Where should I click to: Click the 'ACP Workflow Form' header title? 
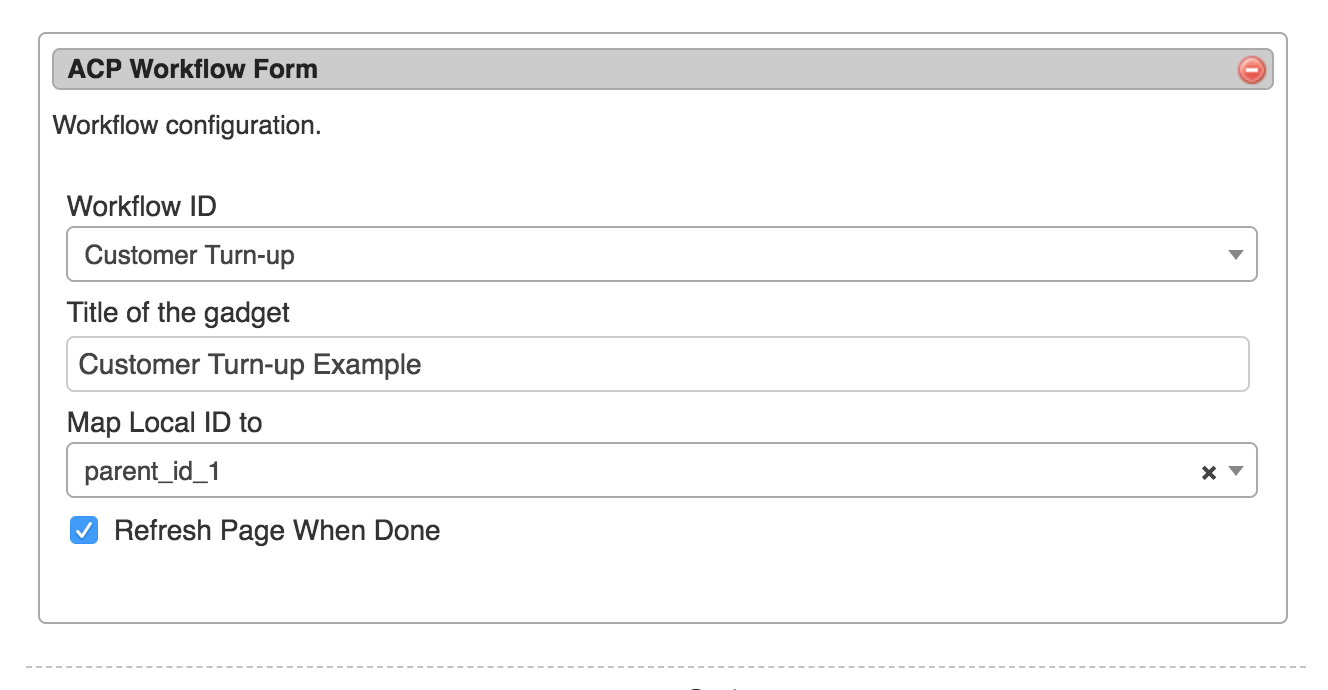point(193,69)
